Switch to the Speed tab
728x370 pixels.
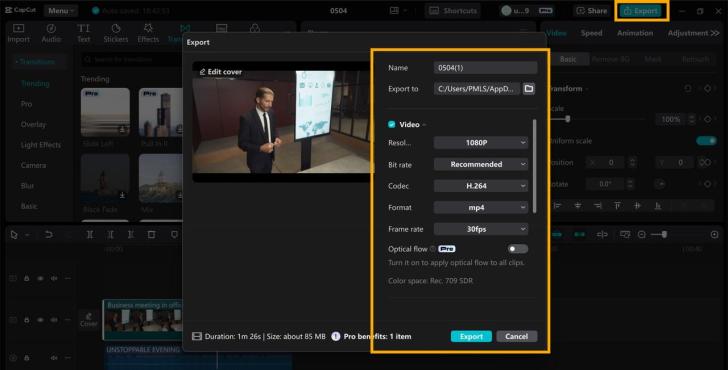[592, 33]
